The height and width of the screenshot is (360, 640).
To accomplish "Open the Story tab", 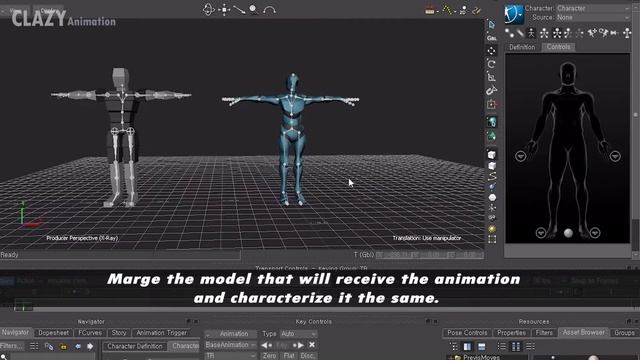I will pyautogui.click(x=119, y=333).
